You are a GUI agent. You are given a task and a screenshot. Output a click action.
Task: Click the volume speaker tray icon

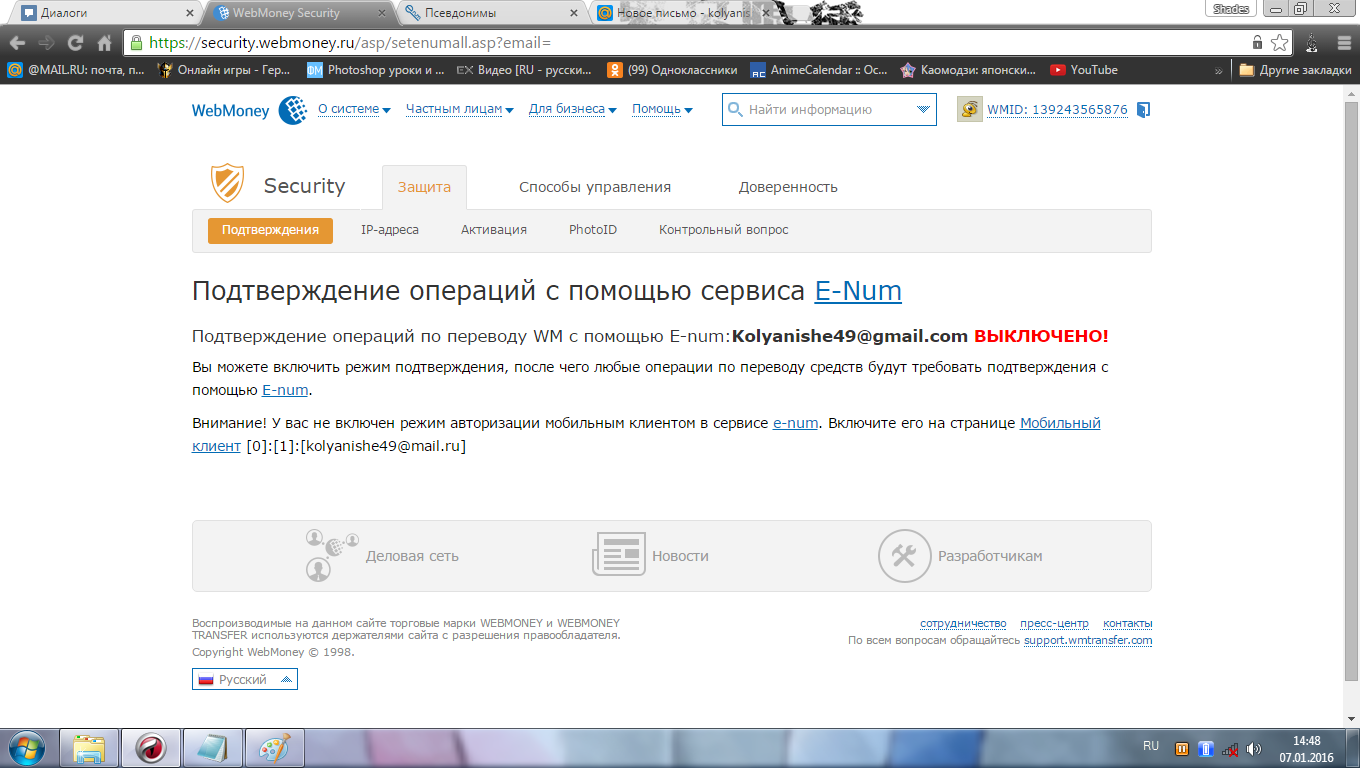pos(1254,748)
